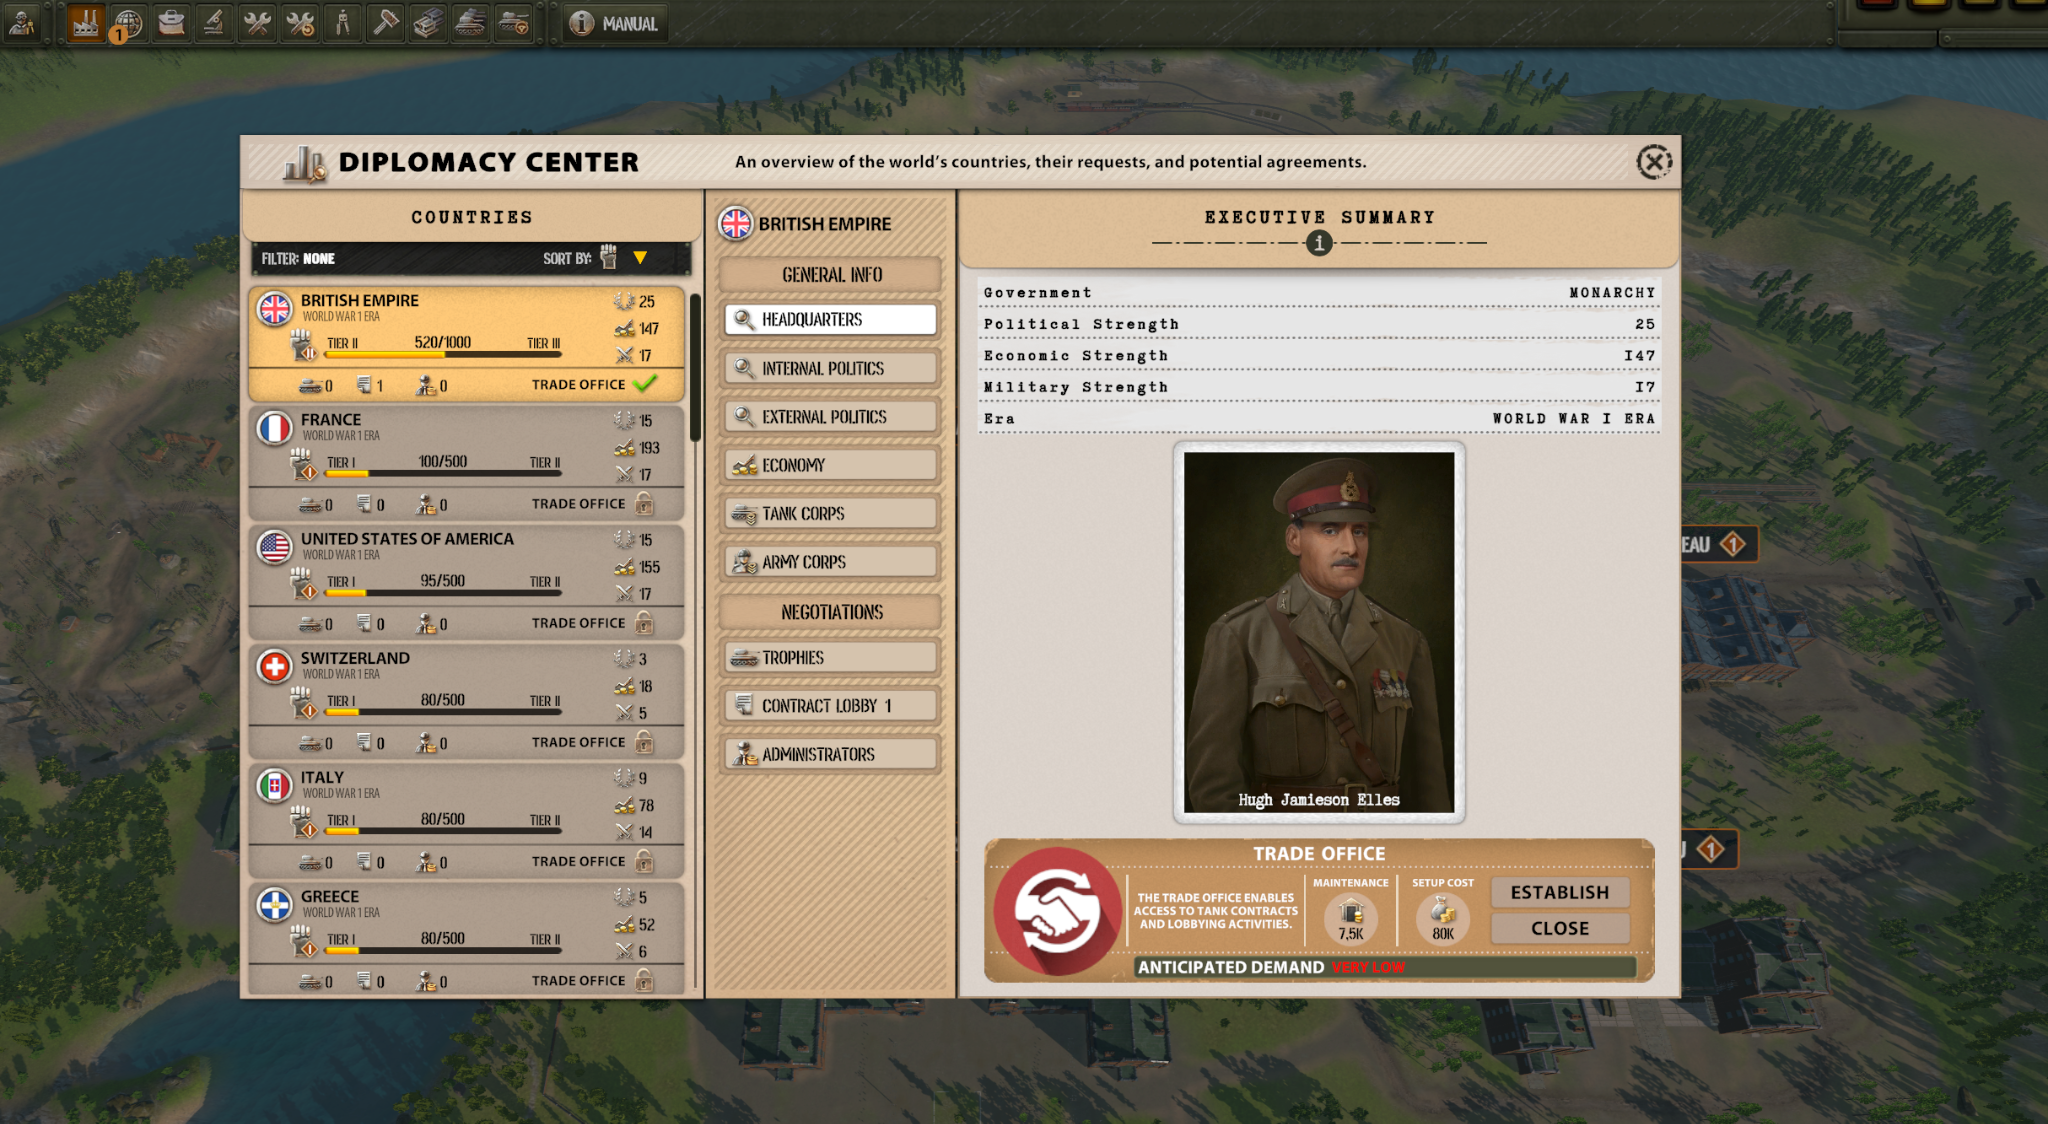Change Sort By criteria icon
The width and height of the screenshot is (2048, 1124).
coord(608,258)
